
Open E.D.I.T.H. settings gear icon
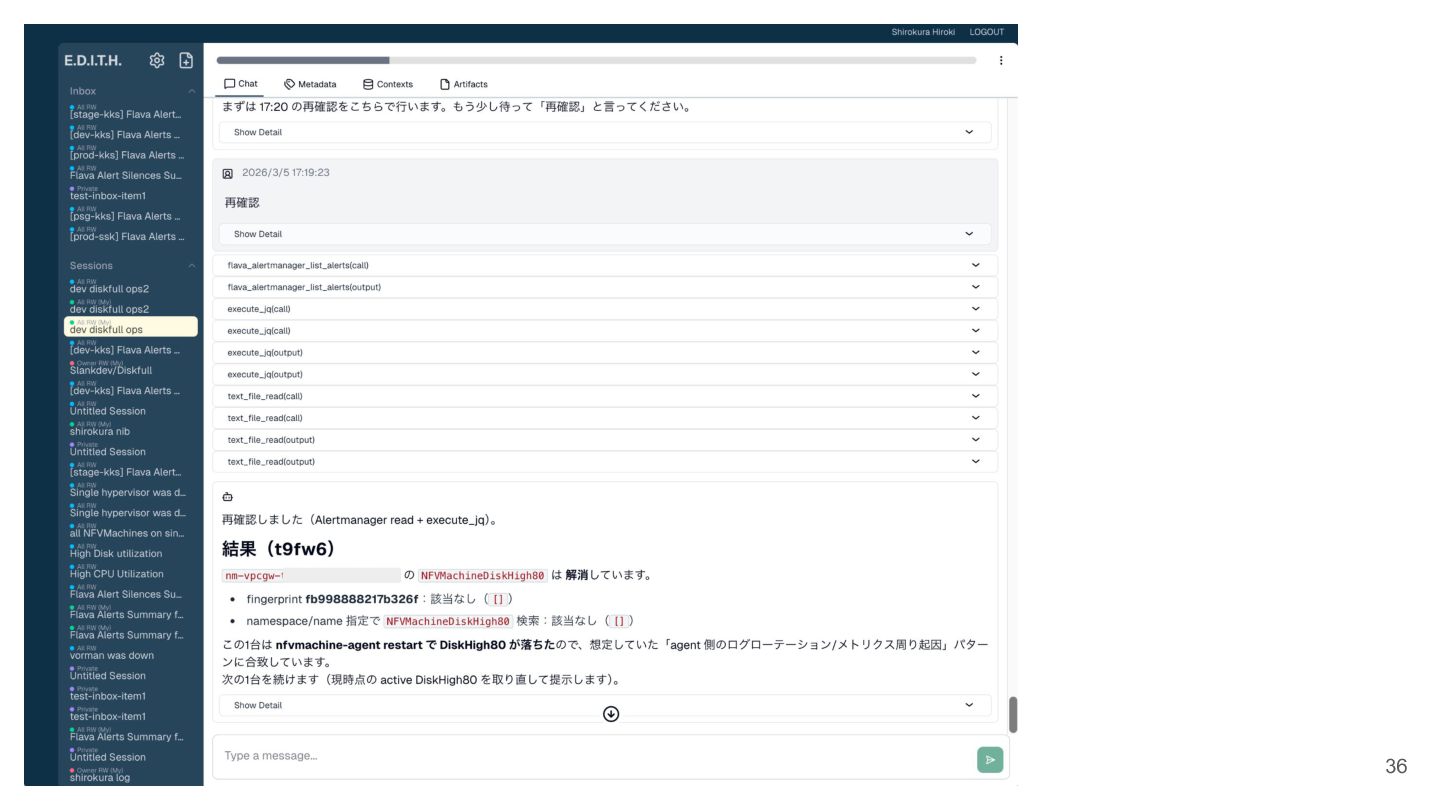pyautogui.click(x=157, y=61)
